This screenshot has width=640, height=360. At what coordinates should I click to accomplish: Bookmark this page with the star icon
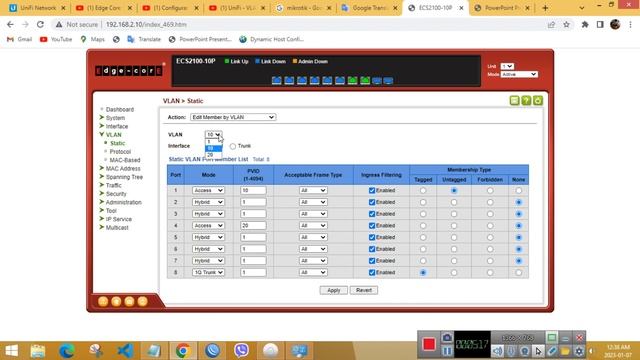coord(567,24)
